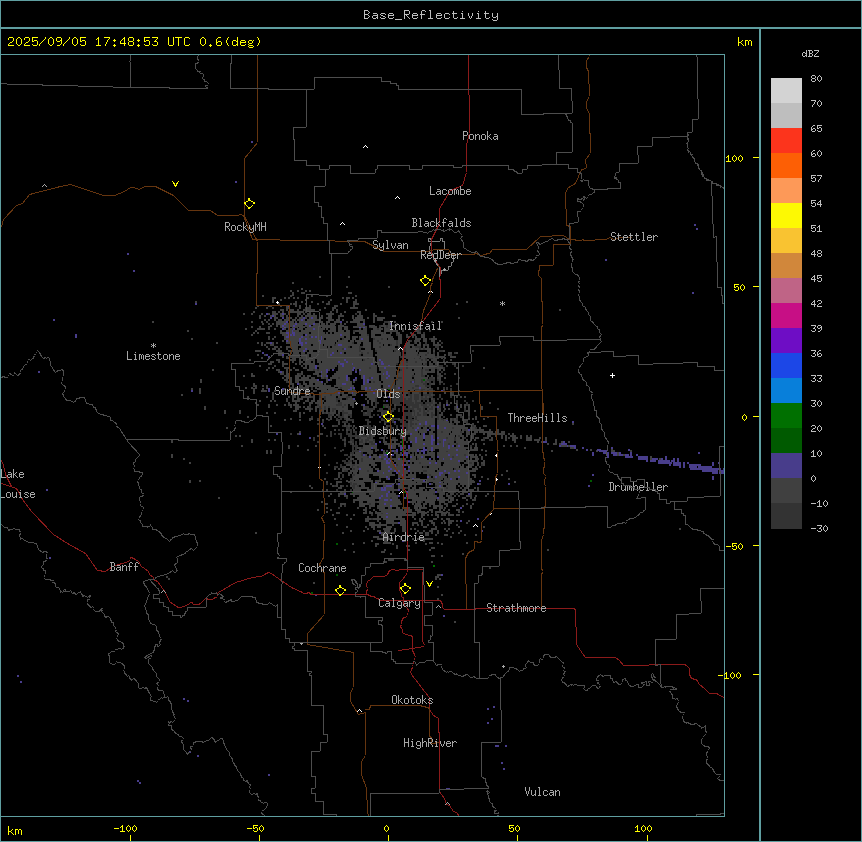Select the blue 33-36 dBZ legend swatch
Image resolution: width=862 pixels, height=842 pixels.
point(786,365)
